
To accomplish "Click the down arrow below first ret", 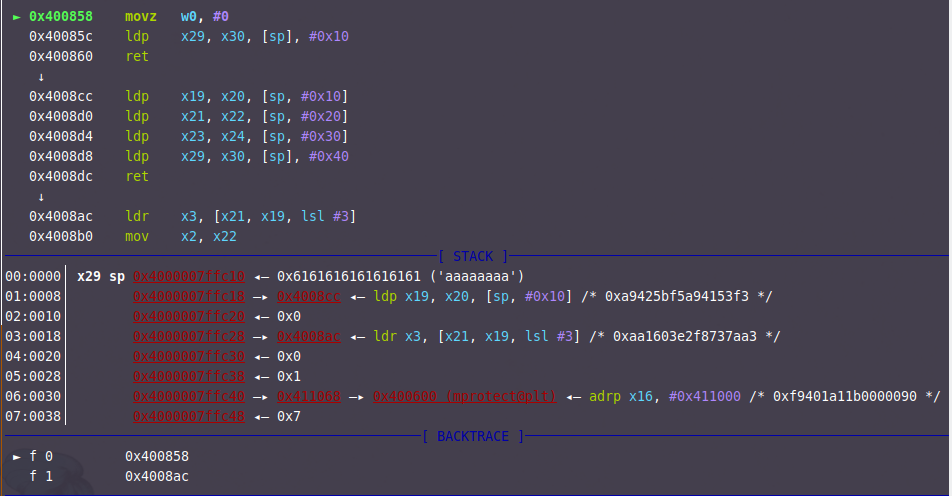I will 40,77.
